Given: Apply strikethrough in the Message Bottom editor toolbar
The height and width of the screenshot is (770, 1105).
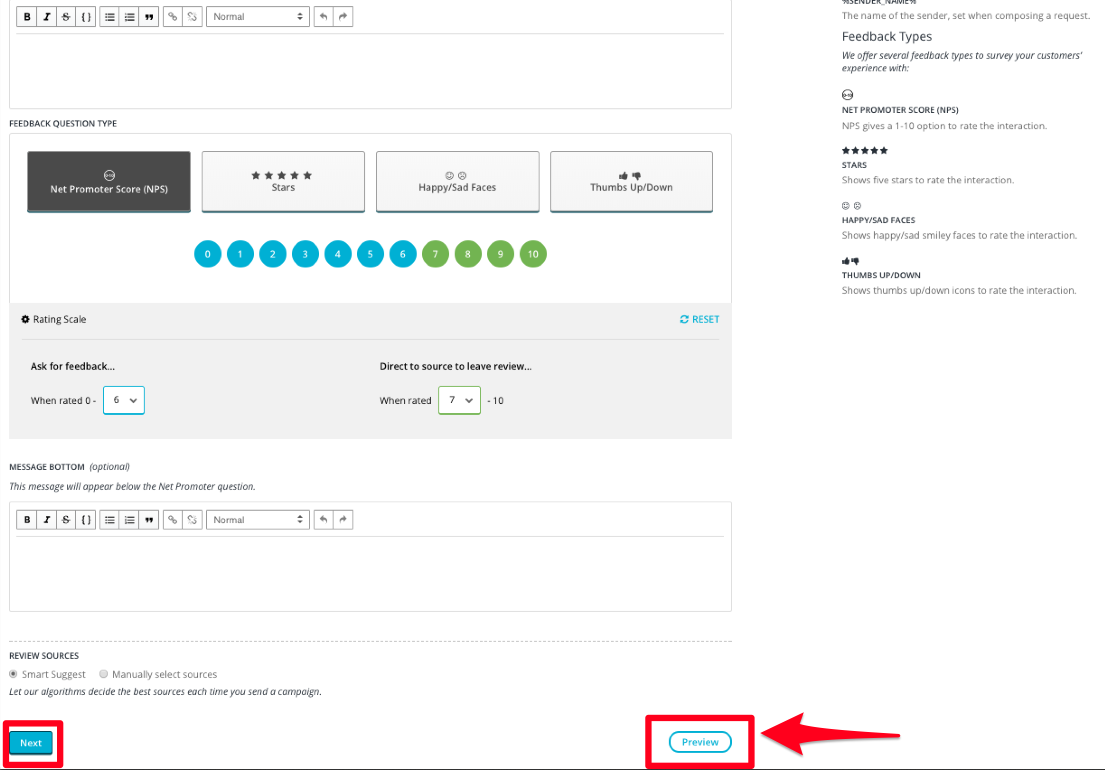Looking at the screenshot, I should coord(66,520).
